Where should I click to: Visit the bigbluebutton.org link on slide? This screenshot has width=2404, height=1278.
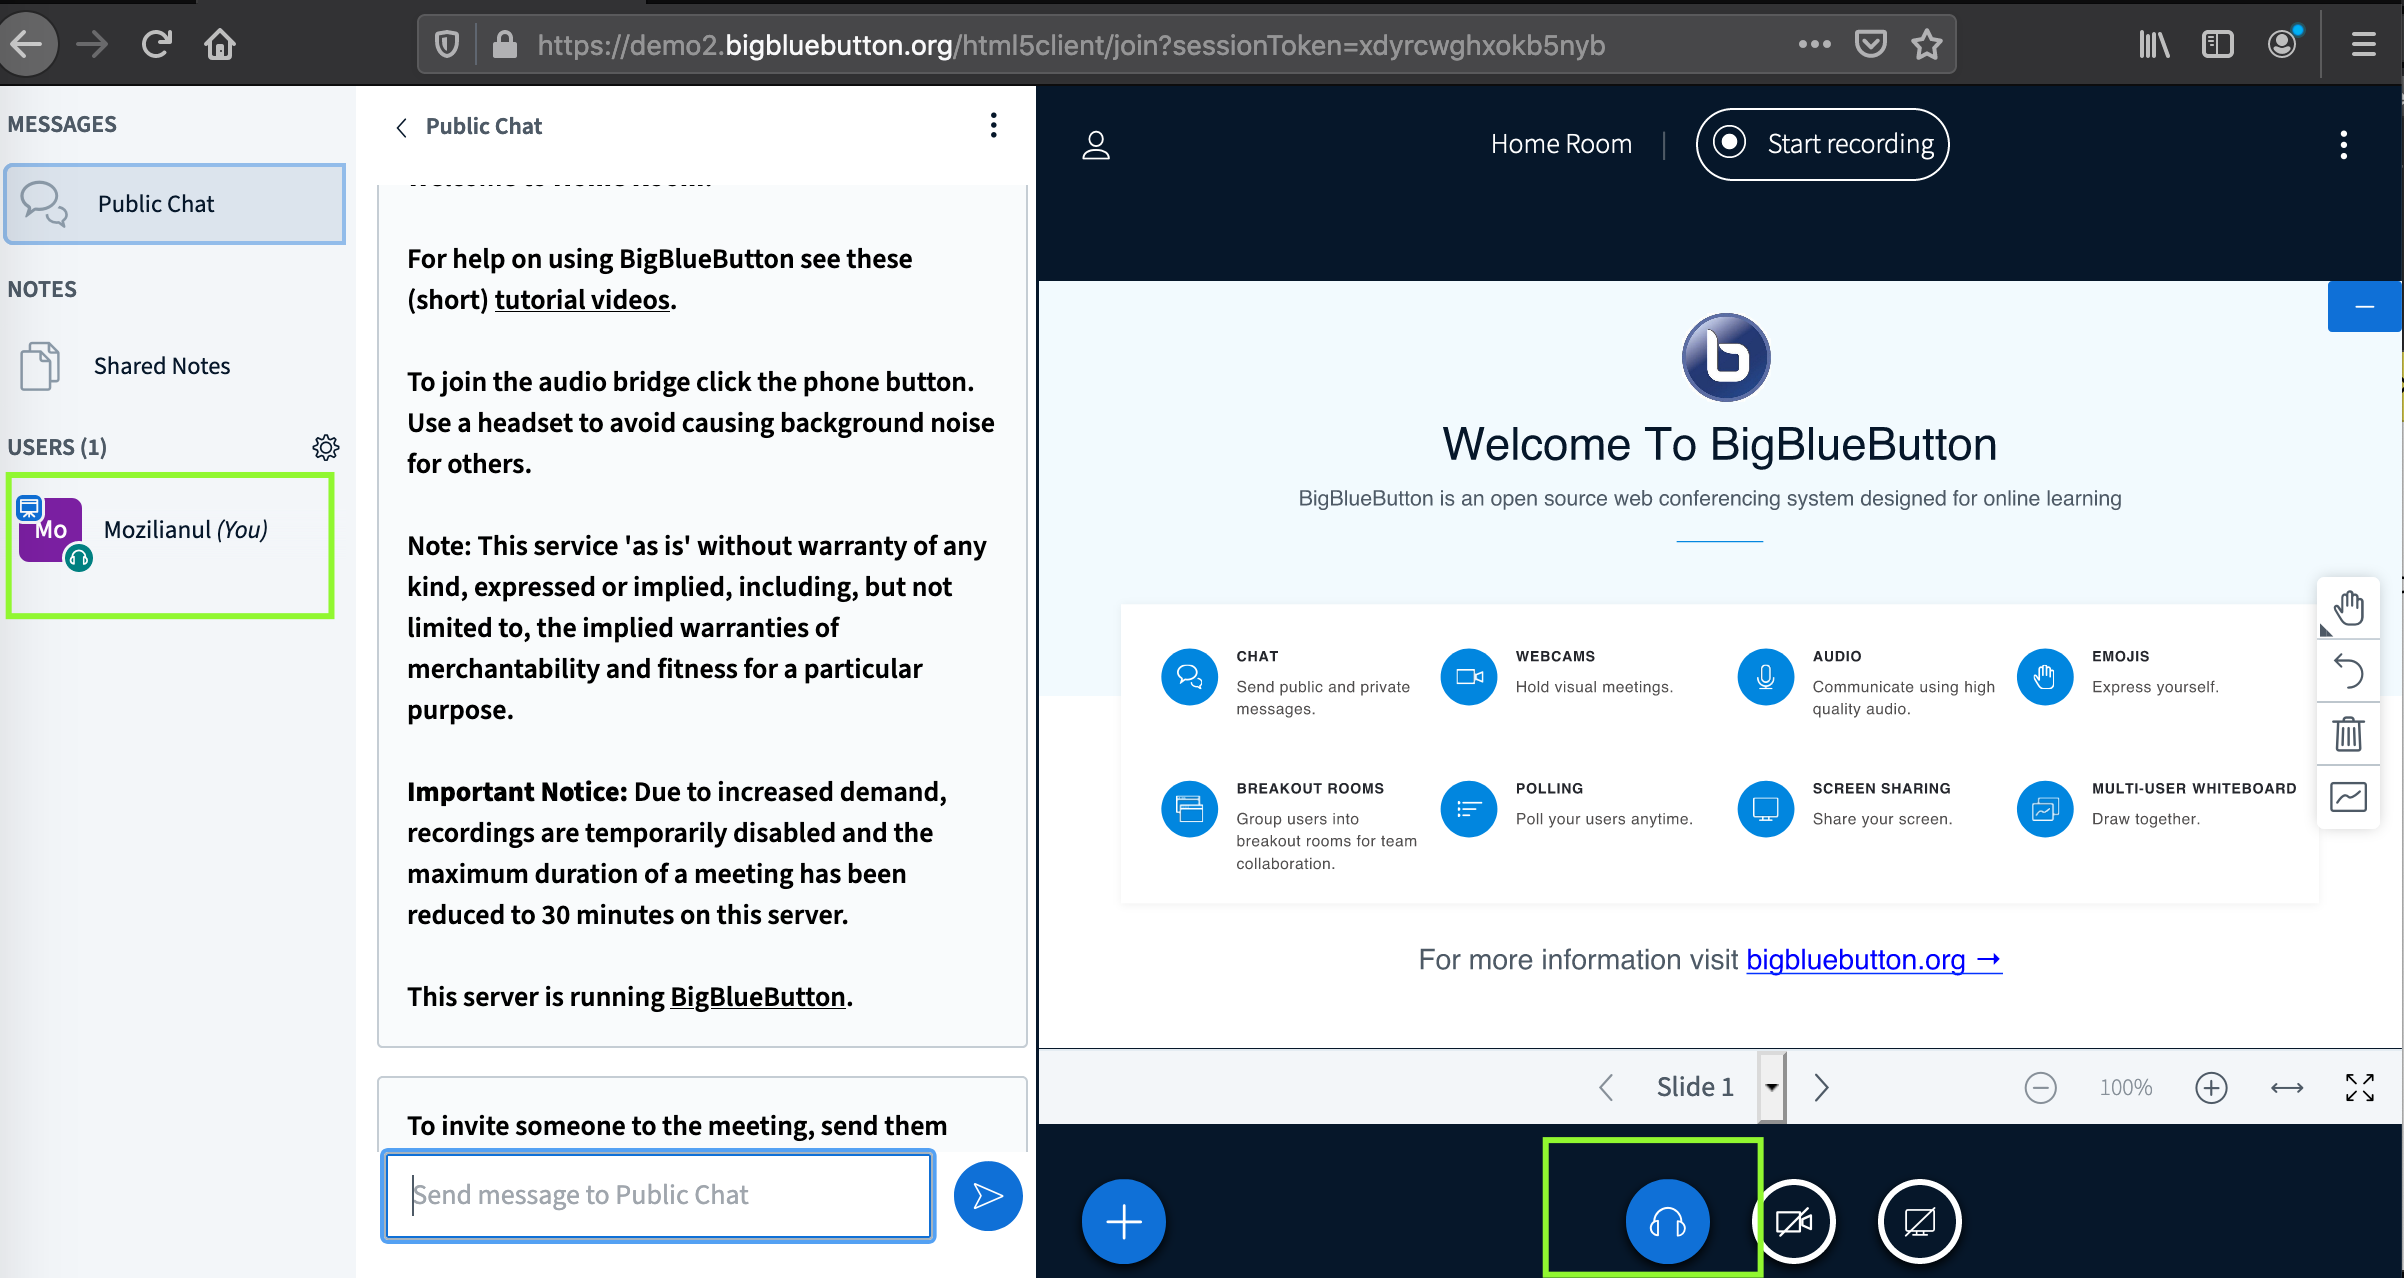click(1874, 960)
